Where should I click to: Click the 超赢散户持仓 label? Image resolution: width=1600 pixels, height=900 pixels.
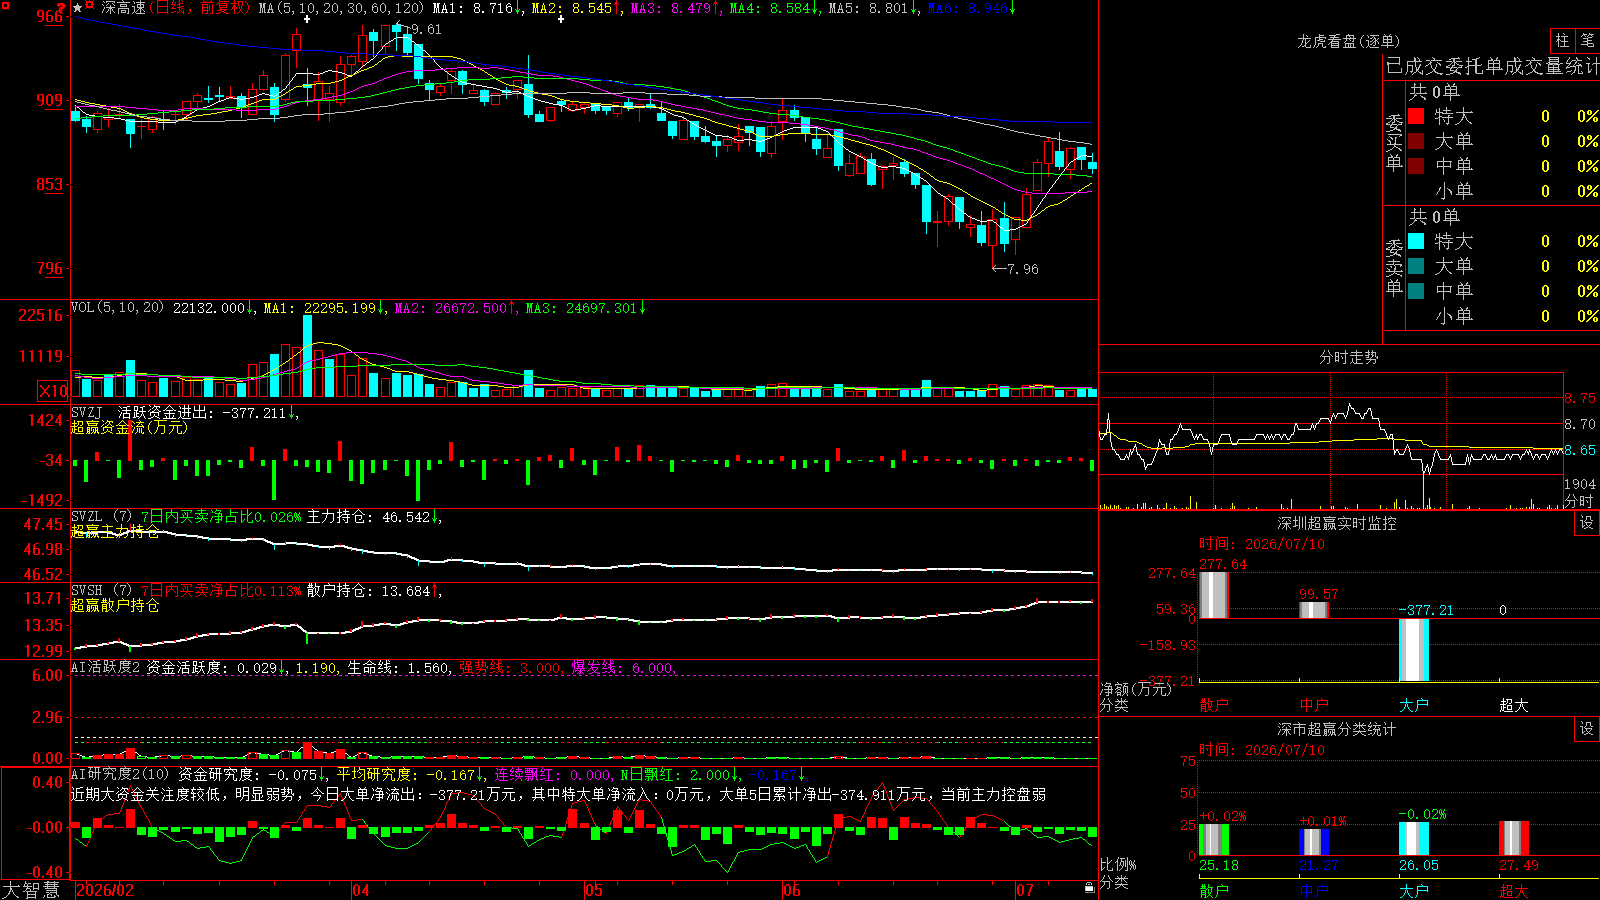pos(115,605)
